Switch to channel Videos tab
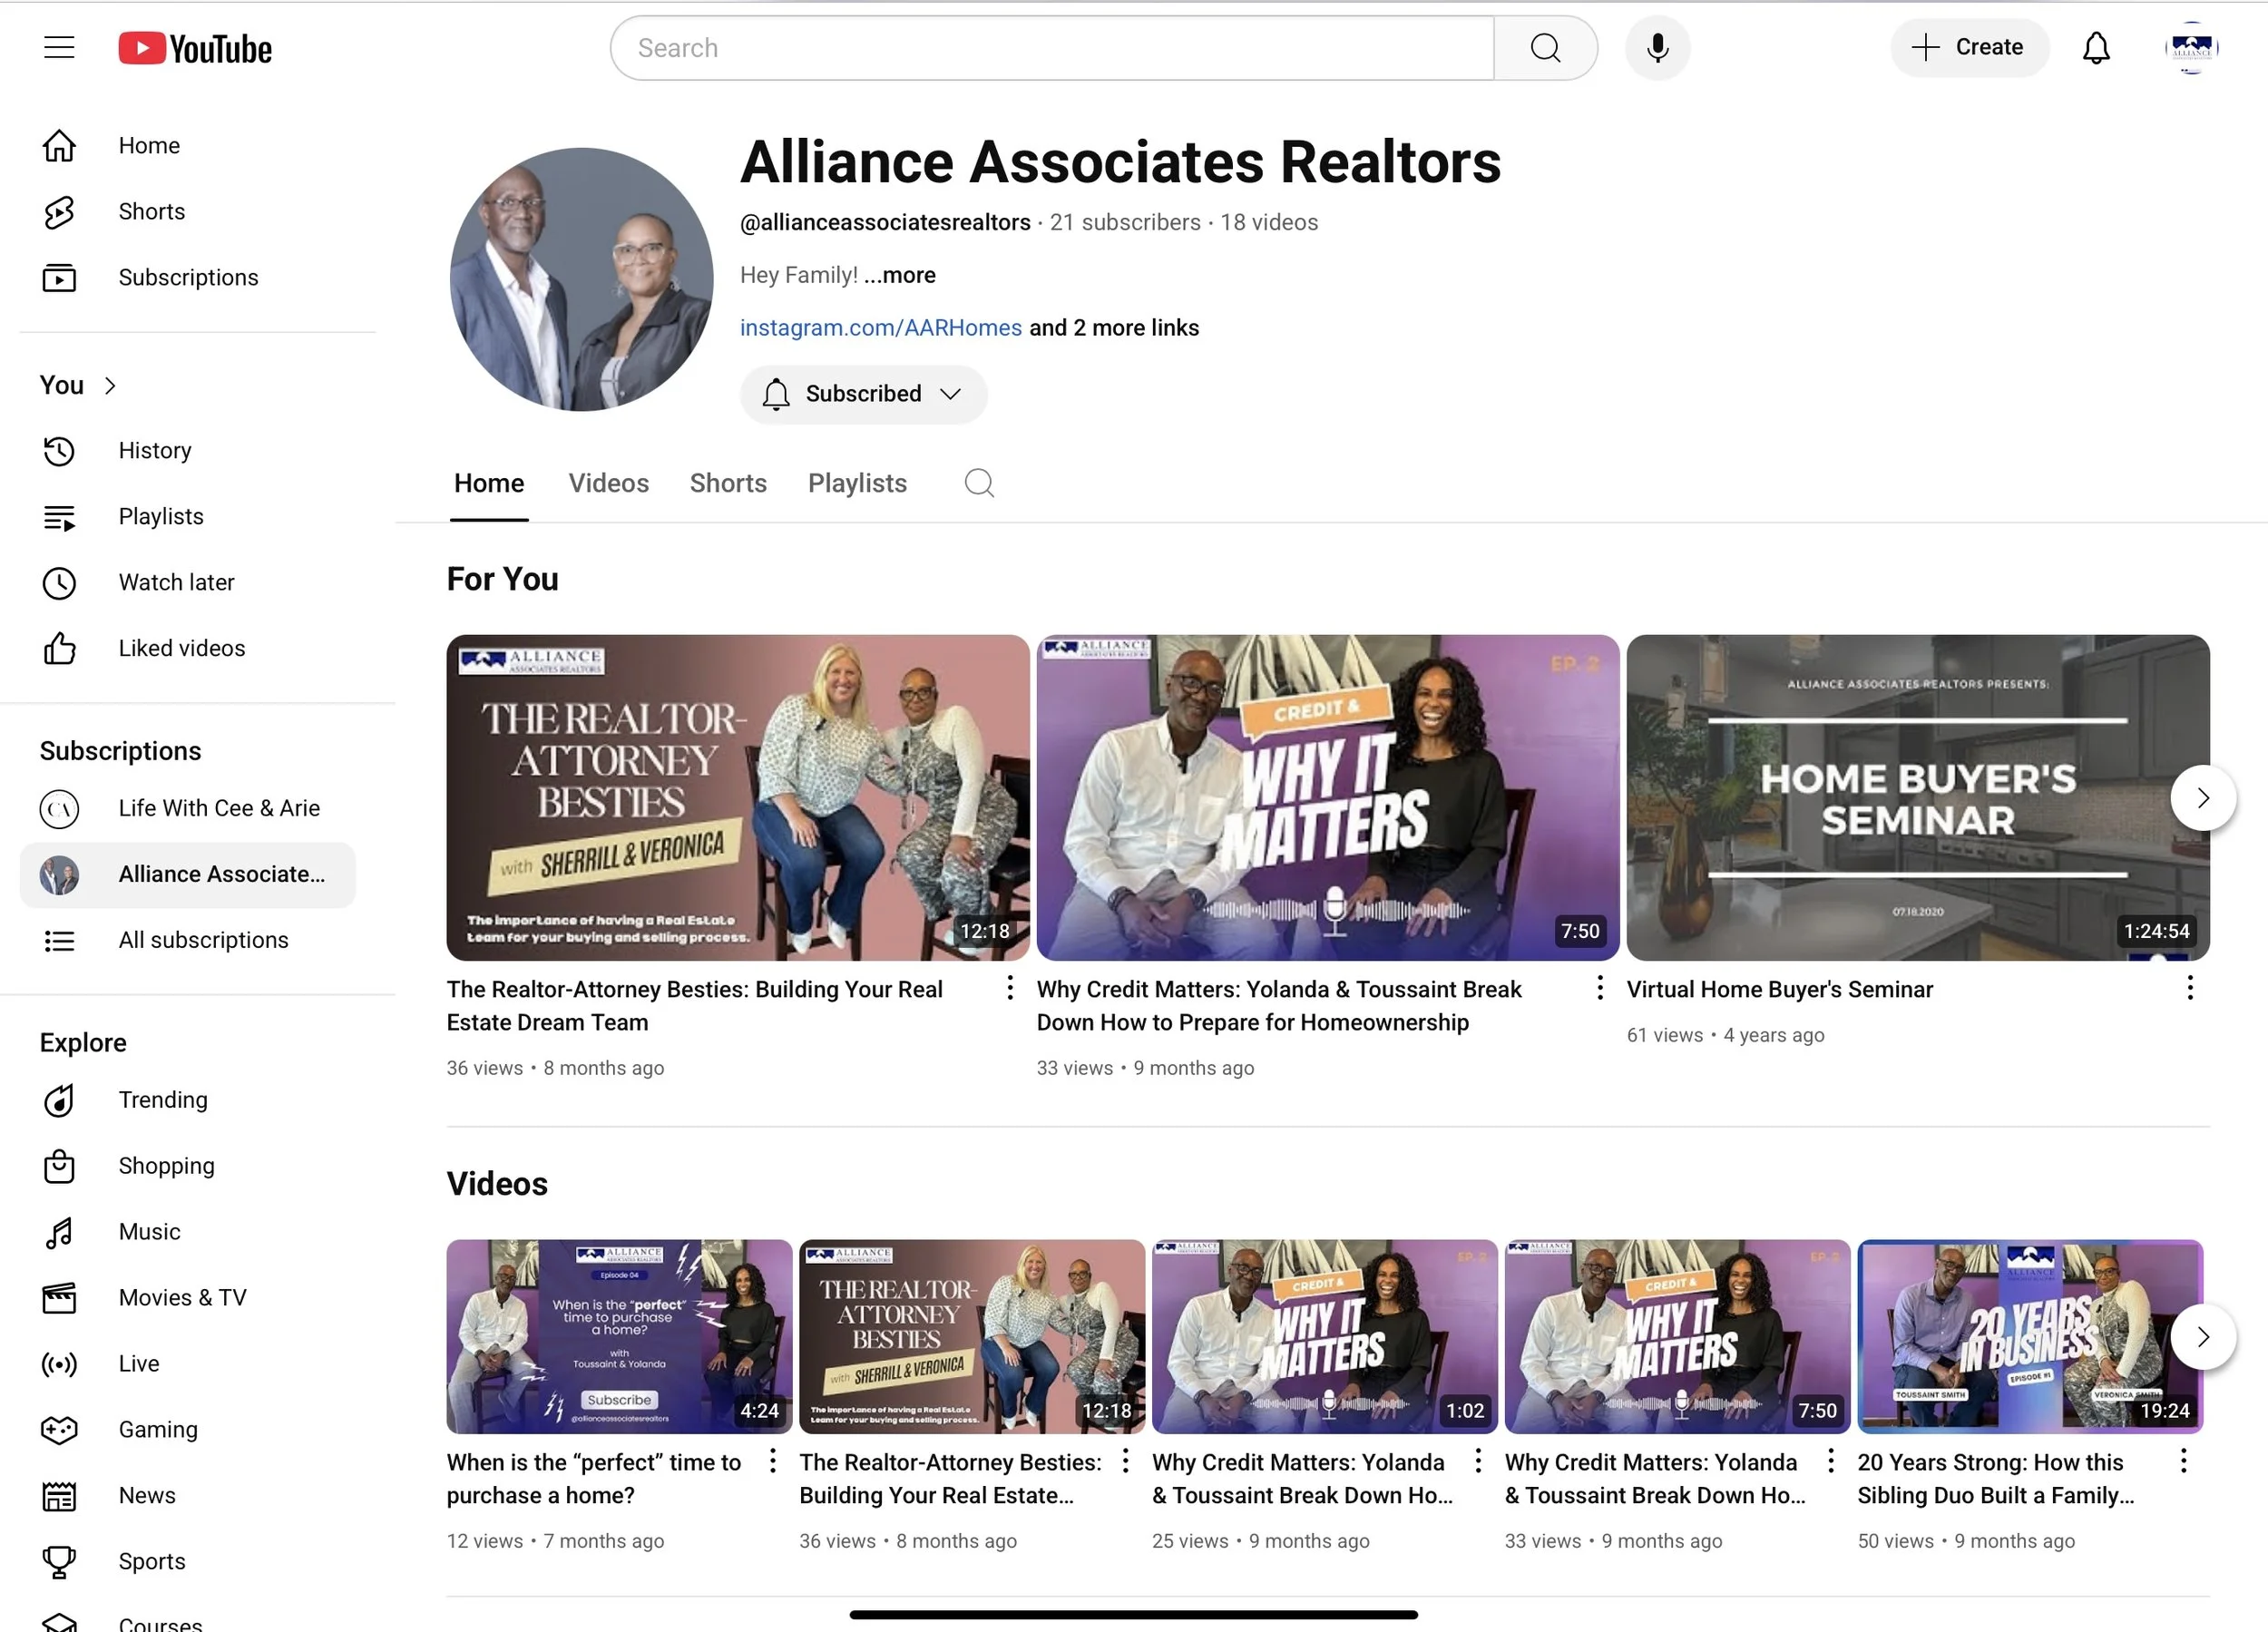2268x1632 pixels. (609, 484)
